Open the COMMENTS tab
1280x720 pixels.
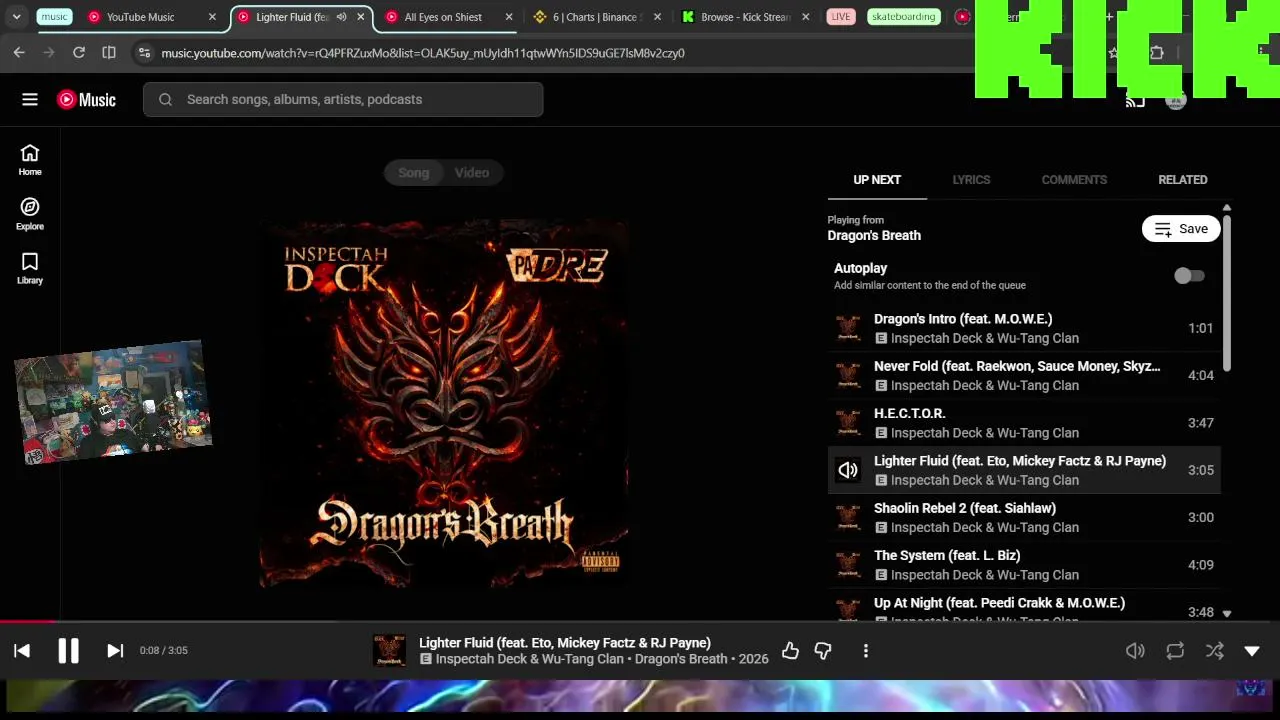click(x=1074, y=180)
